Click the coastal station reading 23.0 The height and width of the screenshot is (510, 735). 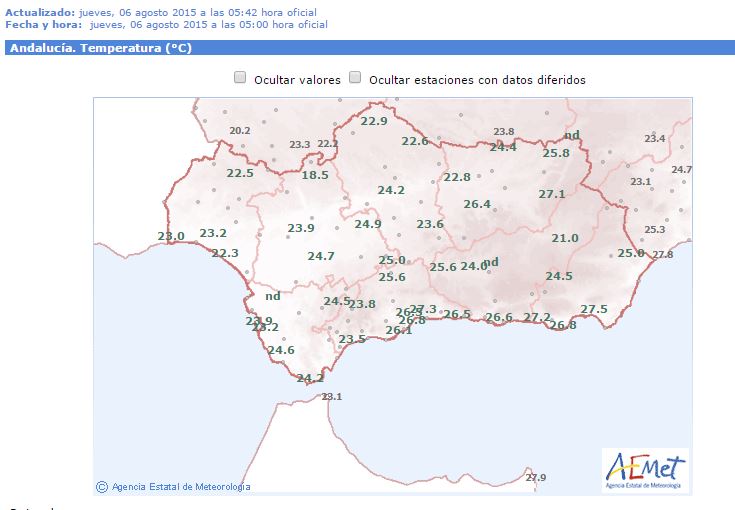pyautogui.click(x=171, y=236)
